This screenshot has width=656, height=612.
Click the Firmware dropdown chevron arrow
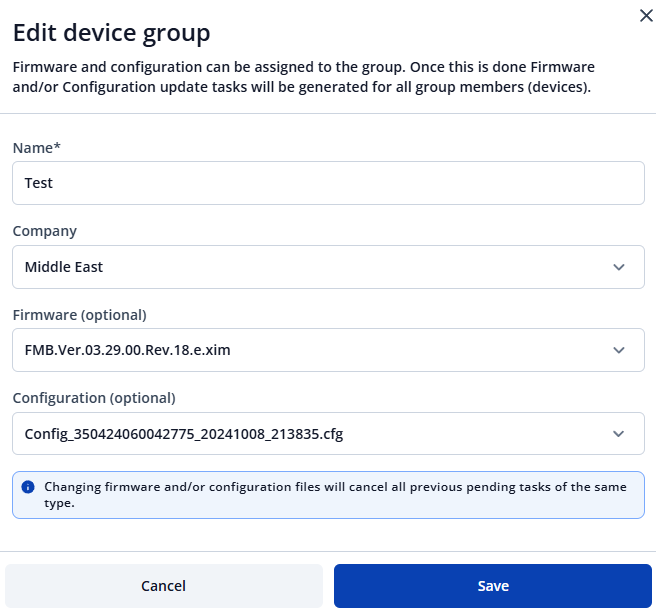coord(619,350)
